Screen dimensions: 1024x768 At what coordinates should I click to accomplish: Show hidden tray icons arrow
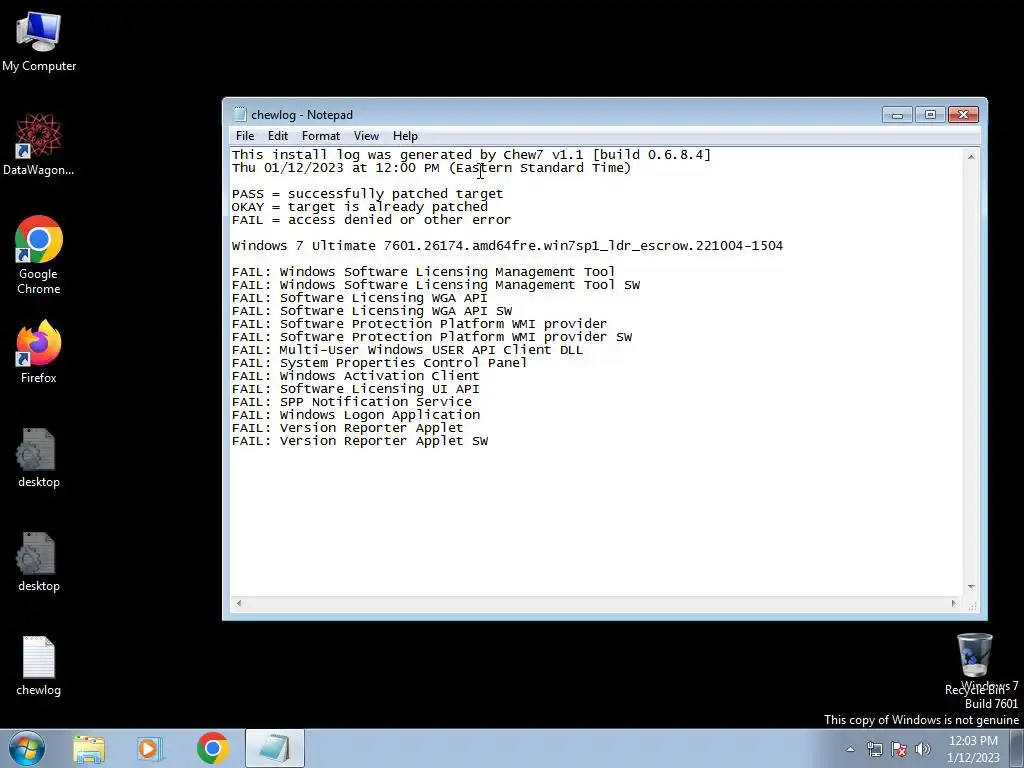click(850, 749)
